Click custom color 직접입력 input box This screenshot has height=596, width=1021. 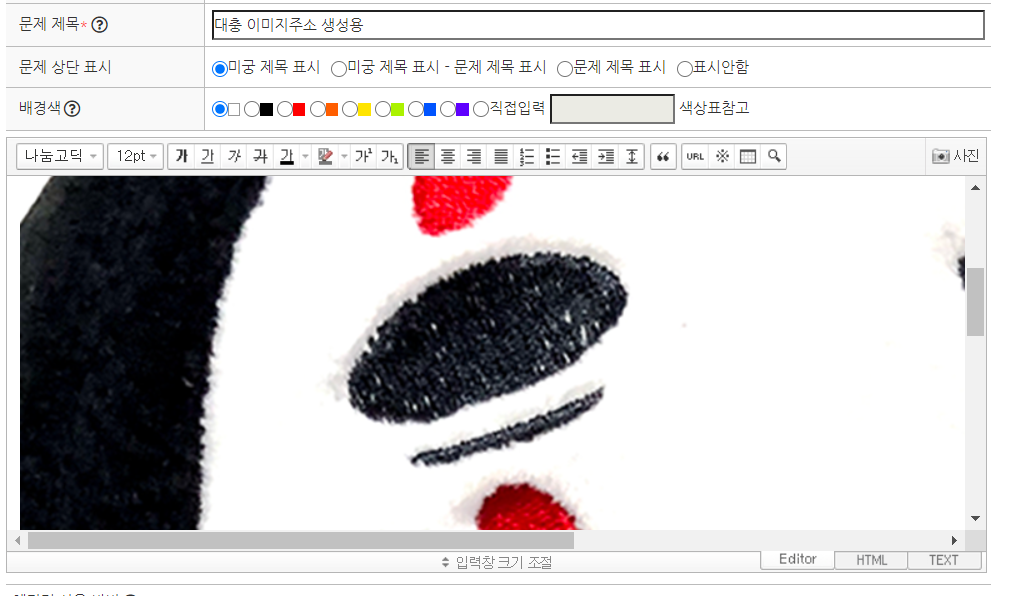[612, 109]
